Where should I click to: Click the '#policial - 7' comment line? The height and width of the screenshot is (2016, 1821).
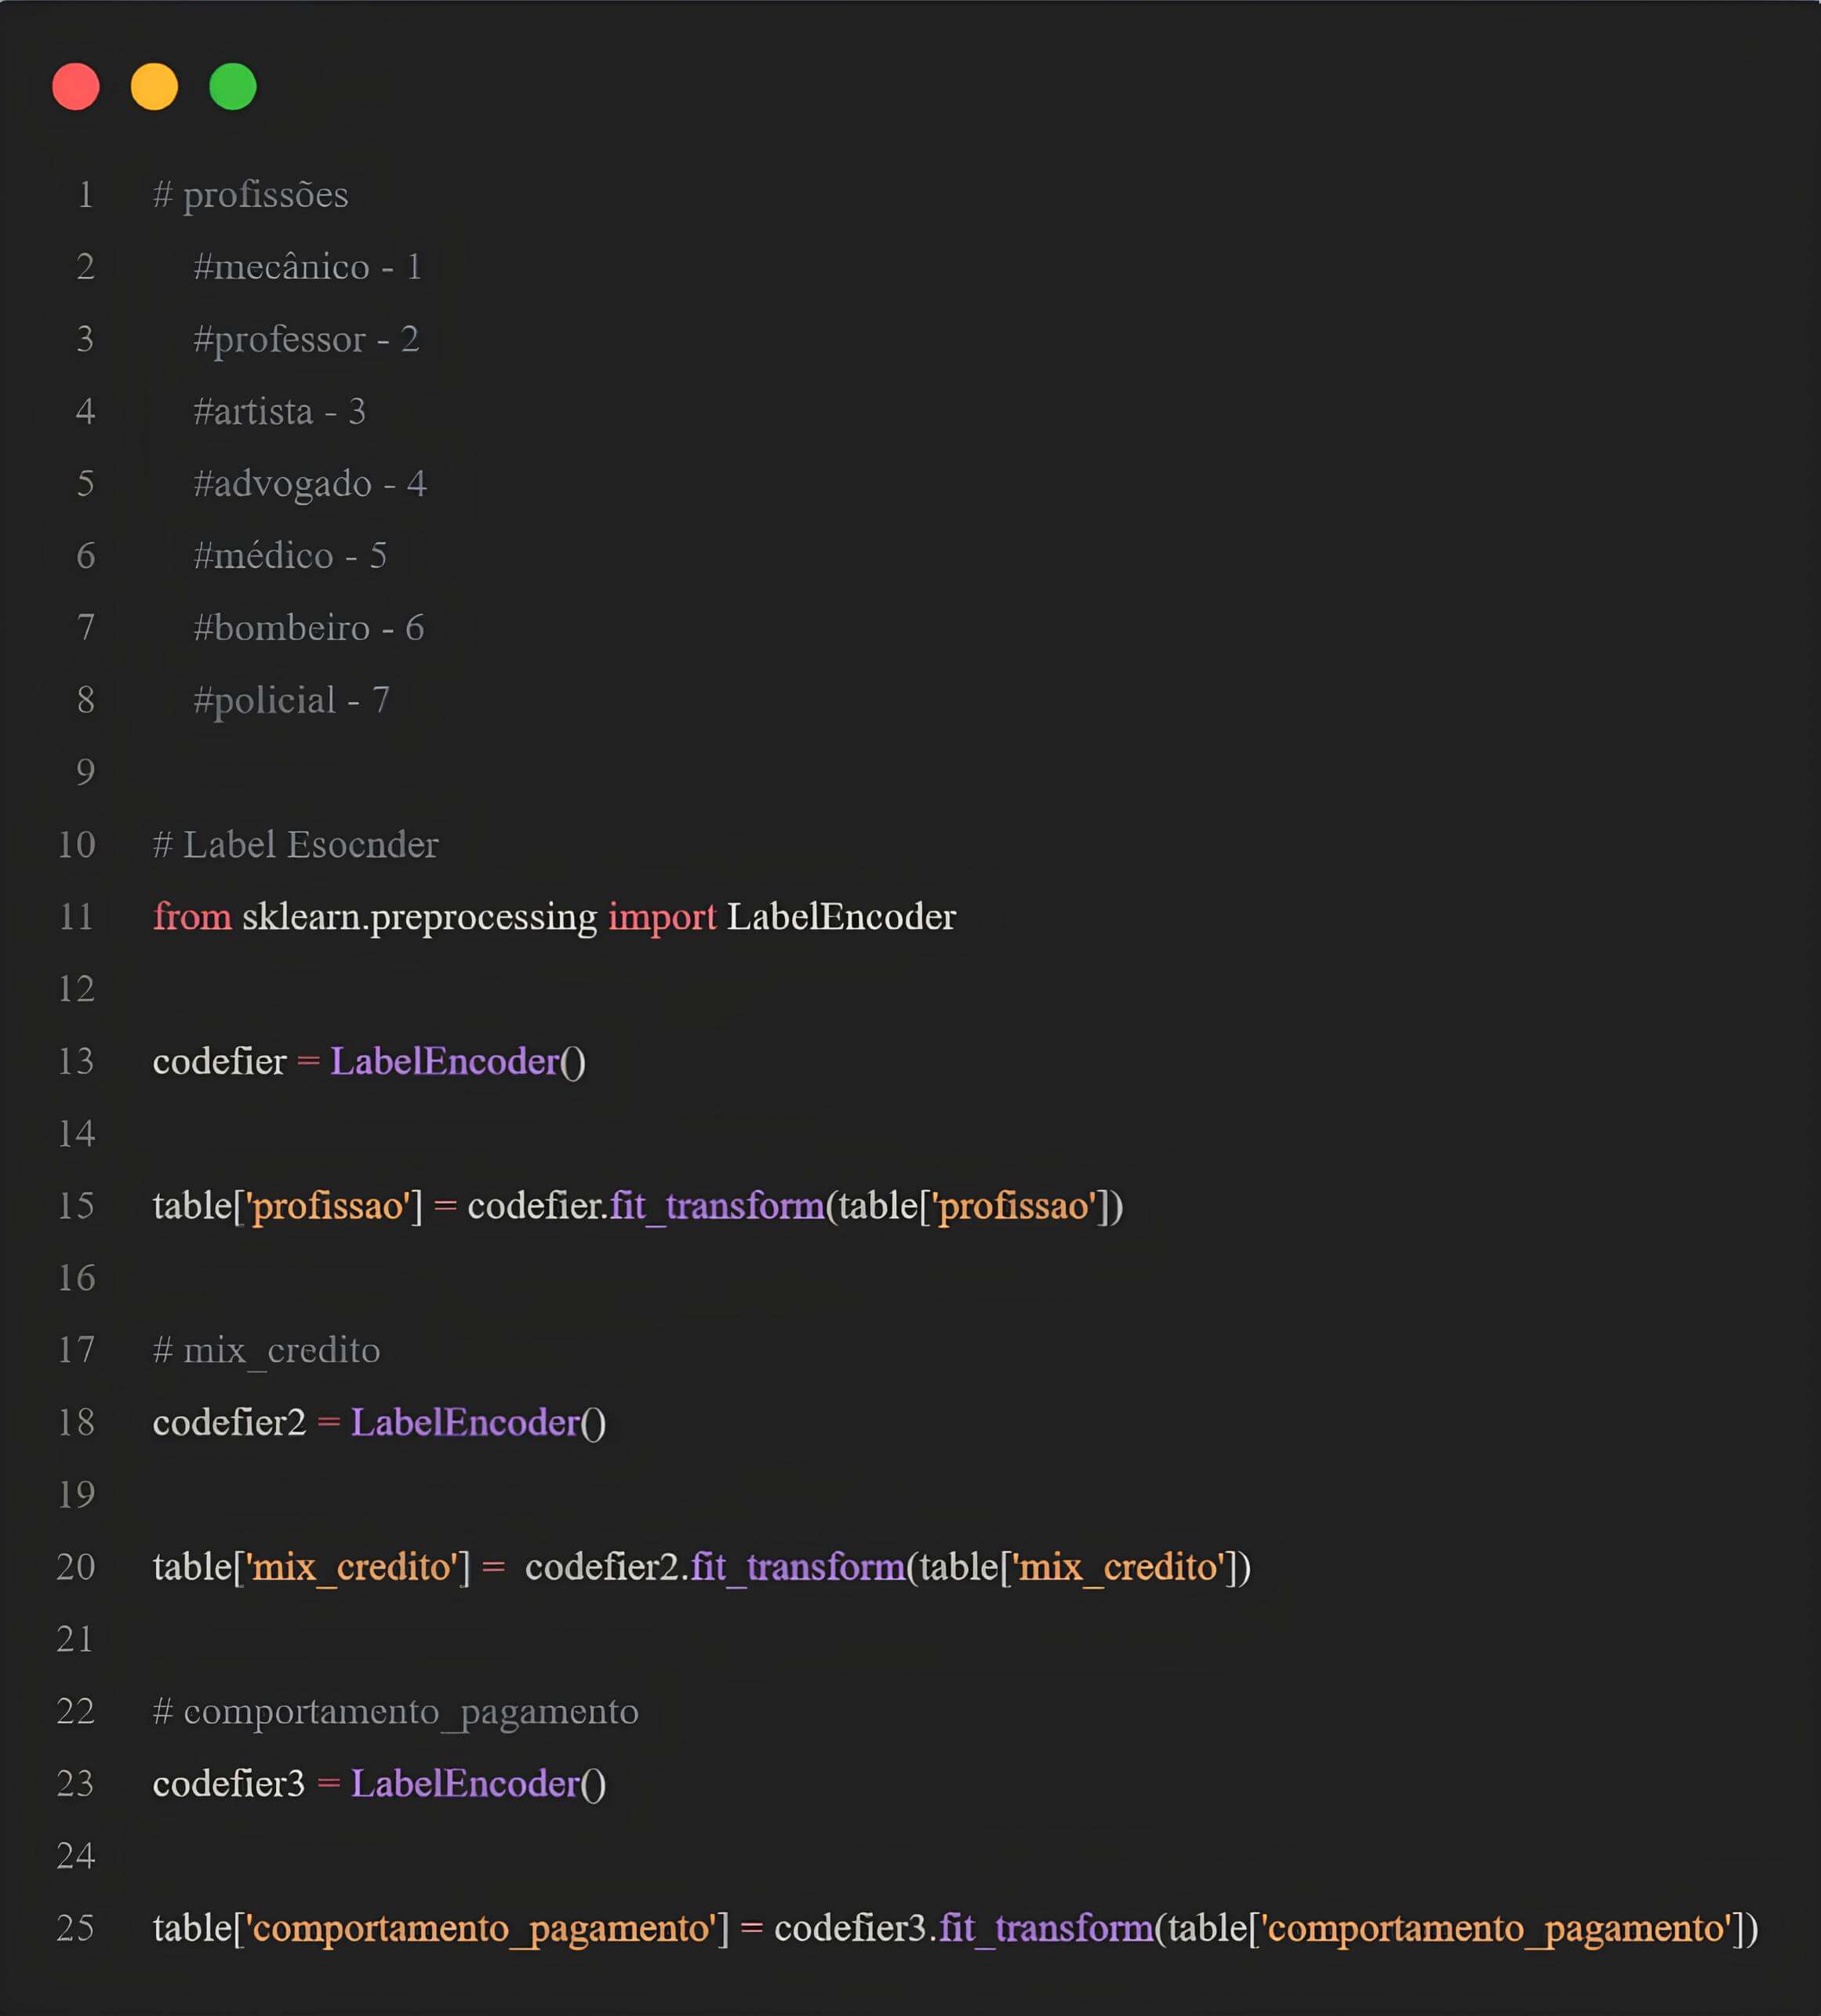point(291,700)
